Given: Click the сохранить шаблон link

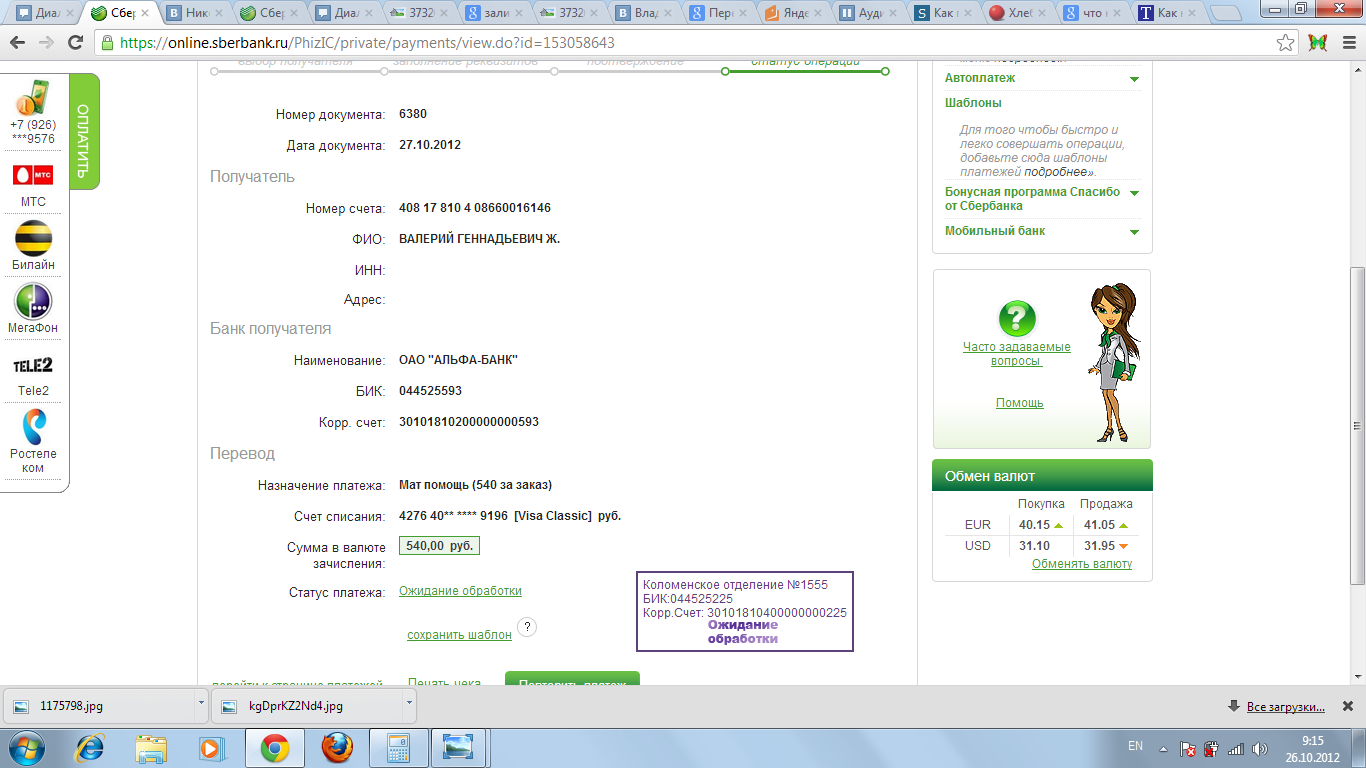Looking at the screenshot, I should (459, 635).
